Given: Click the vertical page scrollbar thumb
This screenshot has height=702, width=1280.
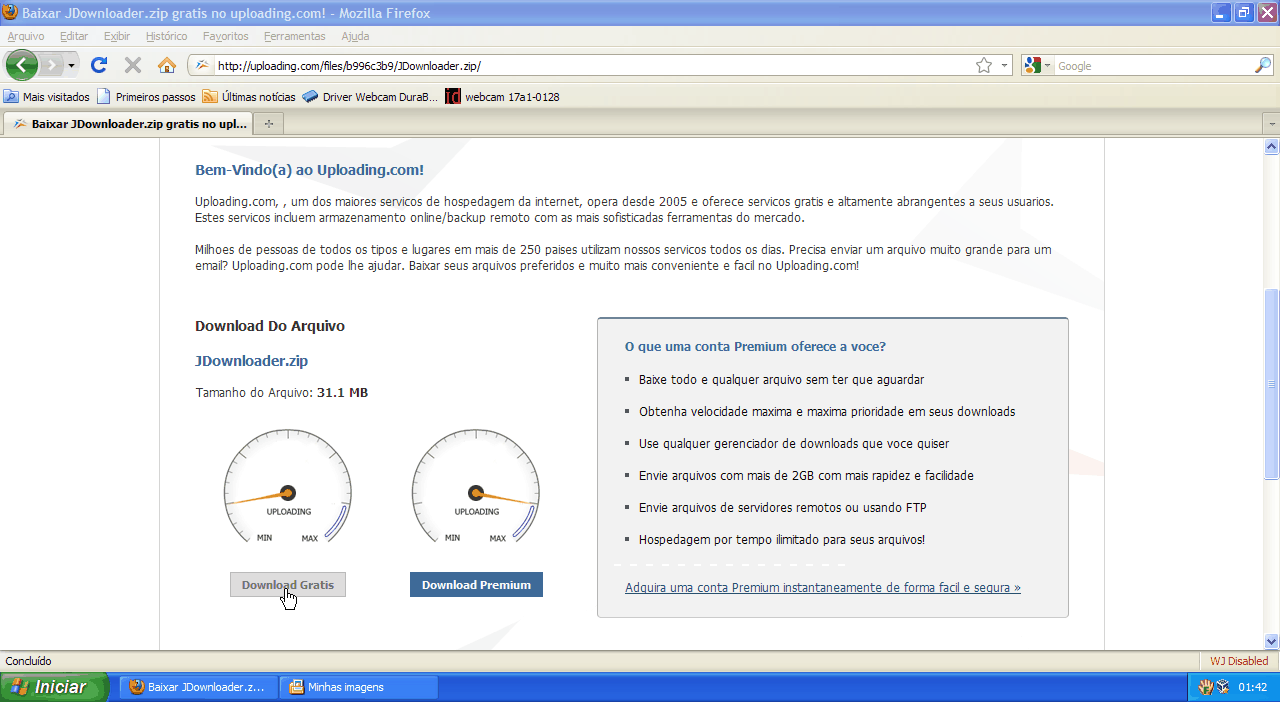Looking at the screenshot, I should [x=1271, y=384].
